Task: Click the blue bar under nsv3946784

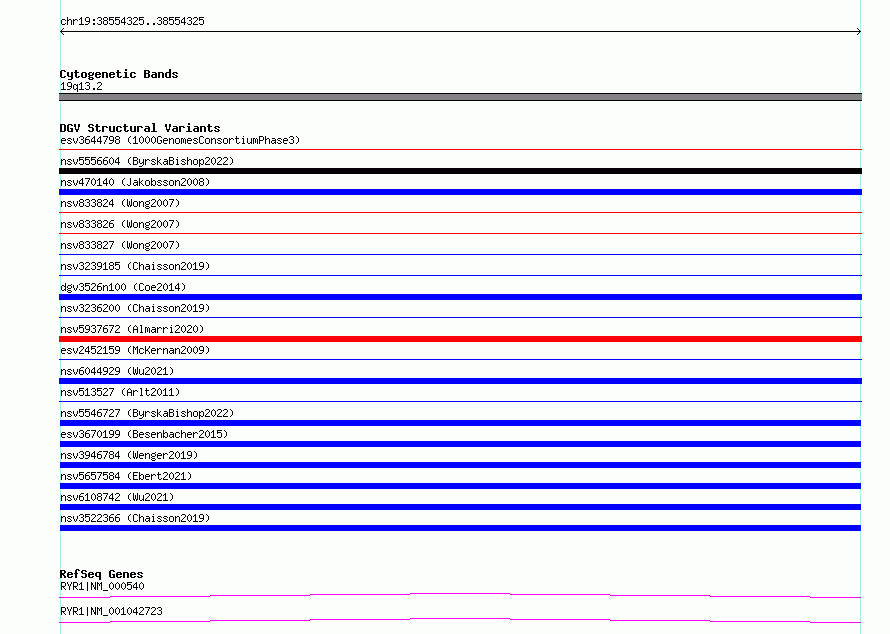Action: 460,465
